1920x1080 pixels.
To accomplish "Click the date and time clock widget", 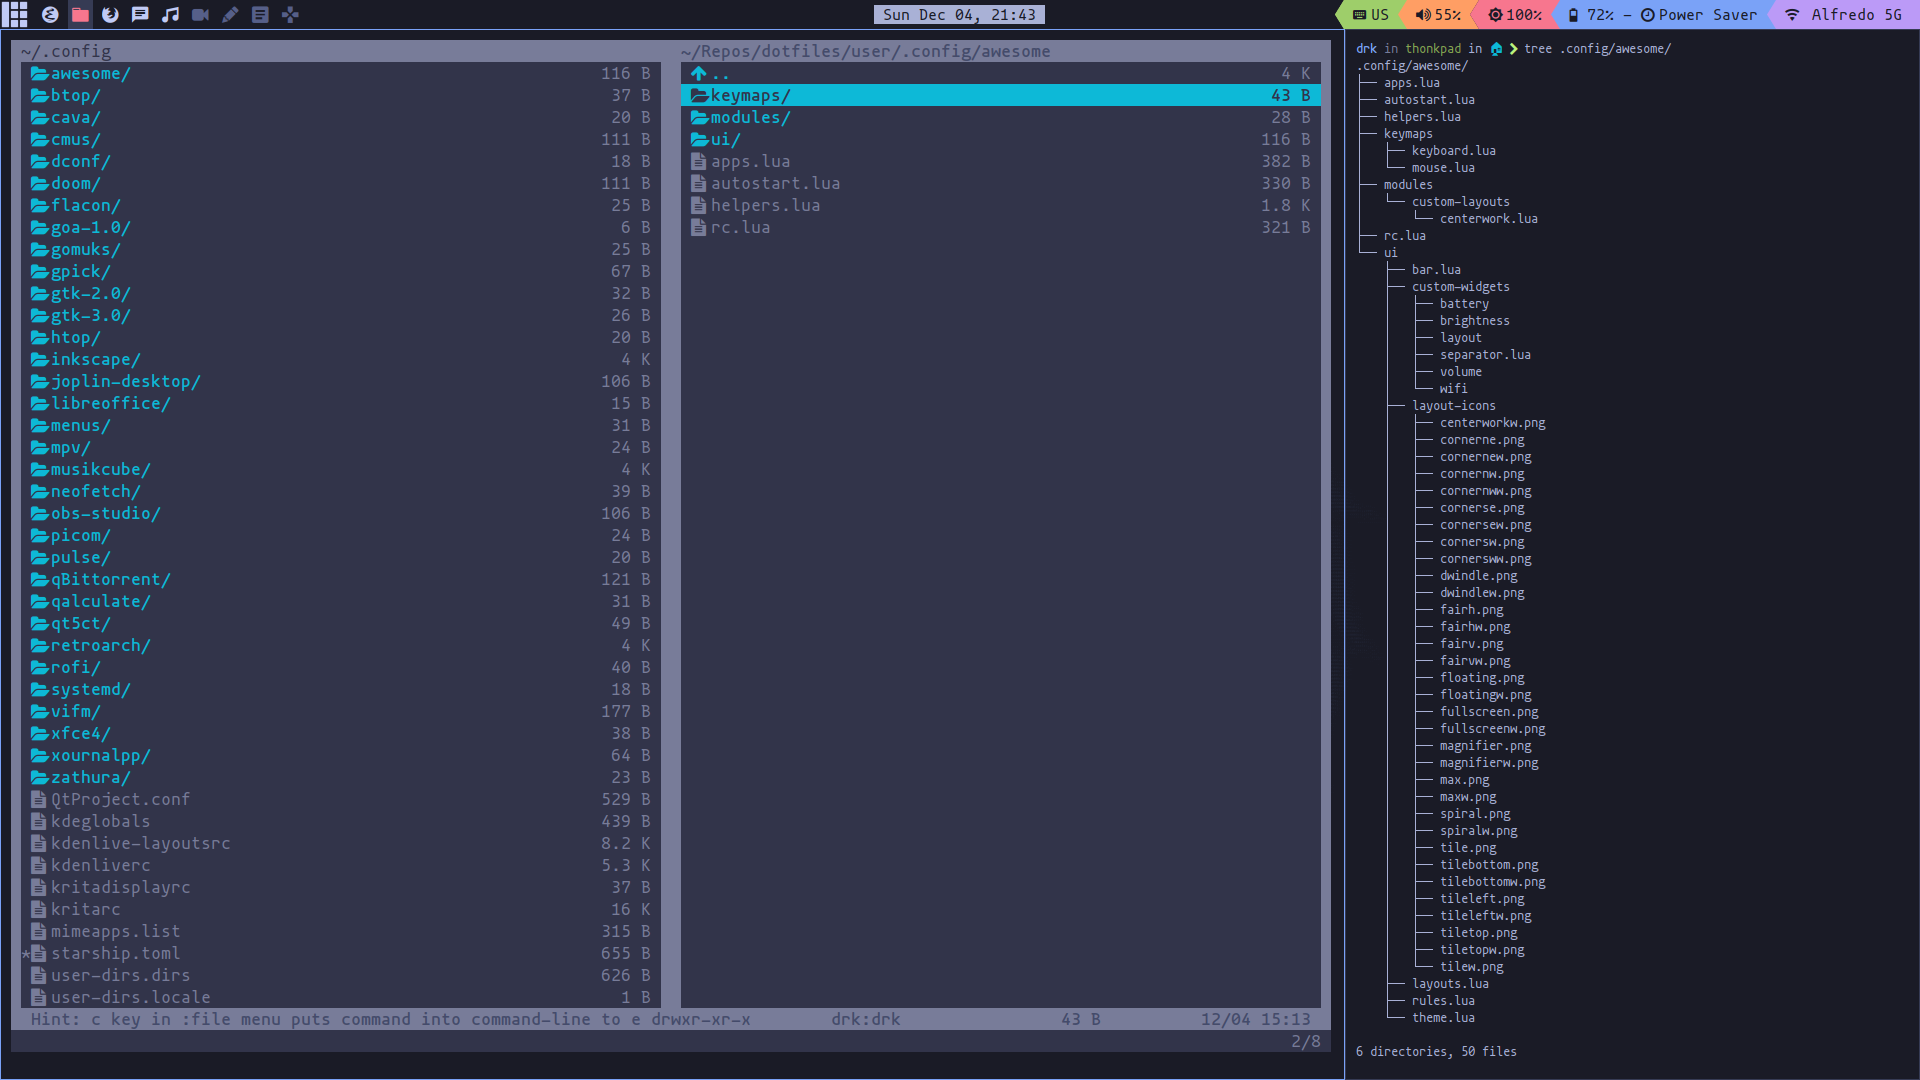I will (959, 14).
